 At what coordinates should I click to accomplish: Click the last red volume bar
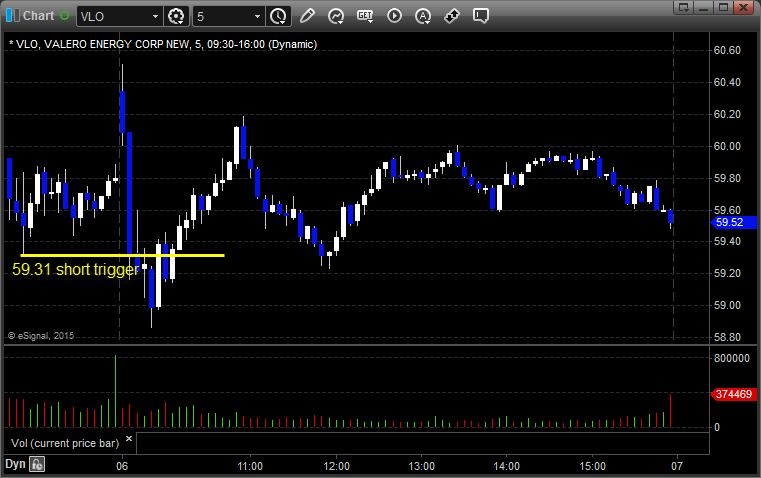click(x=671, y=411)
